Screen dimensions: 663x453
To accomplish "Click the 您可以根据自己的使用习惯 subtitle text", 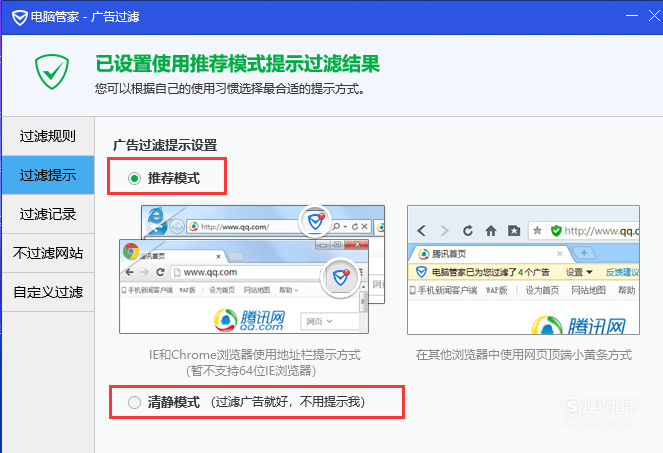I will pyautogui.click(x=230, y=89).
